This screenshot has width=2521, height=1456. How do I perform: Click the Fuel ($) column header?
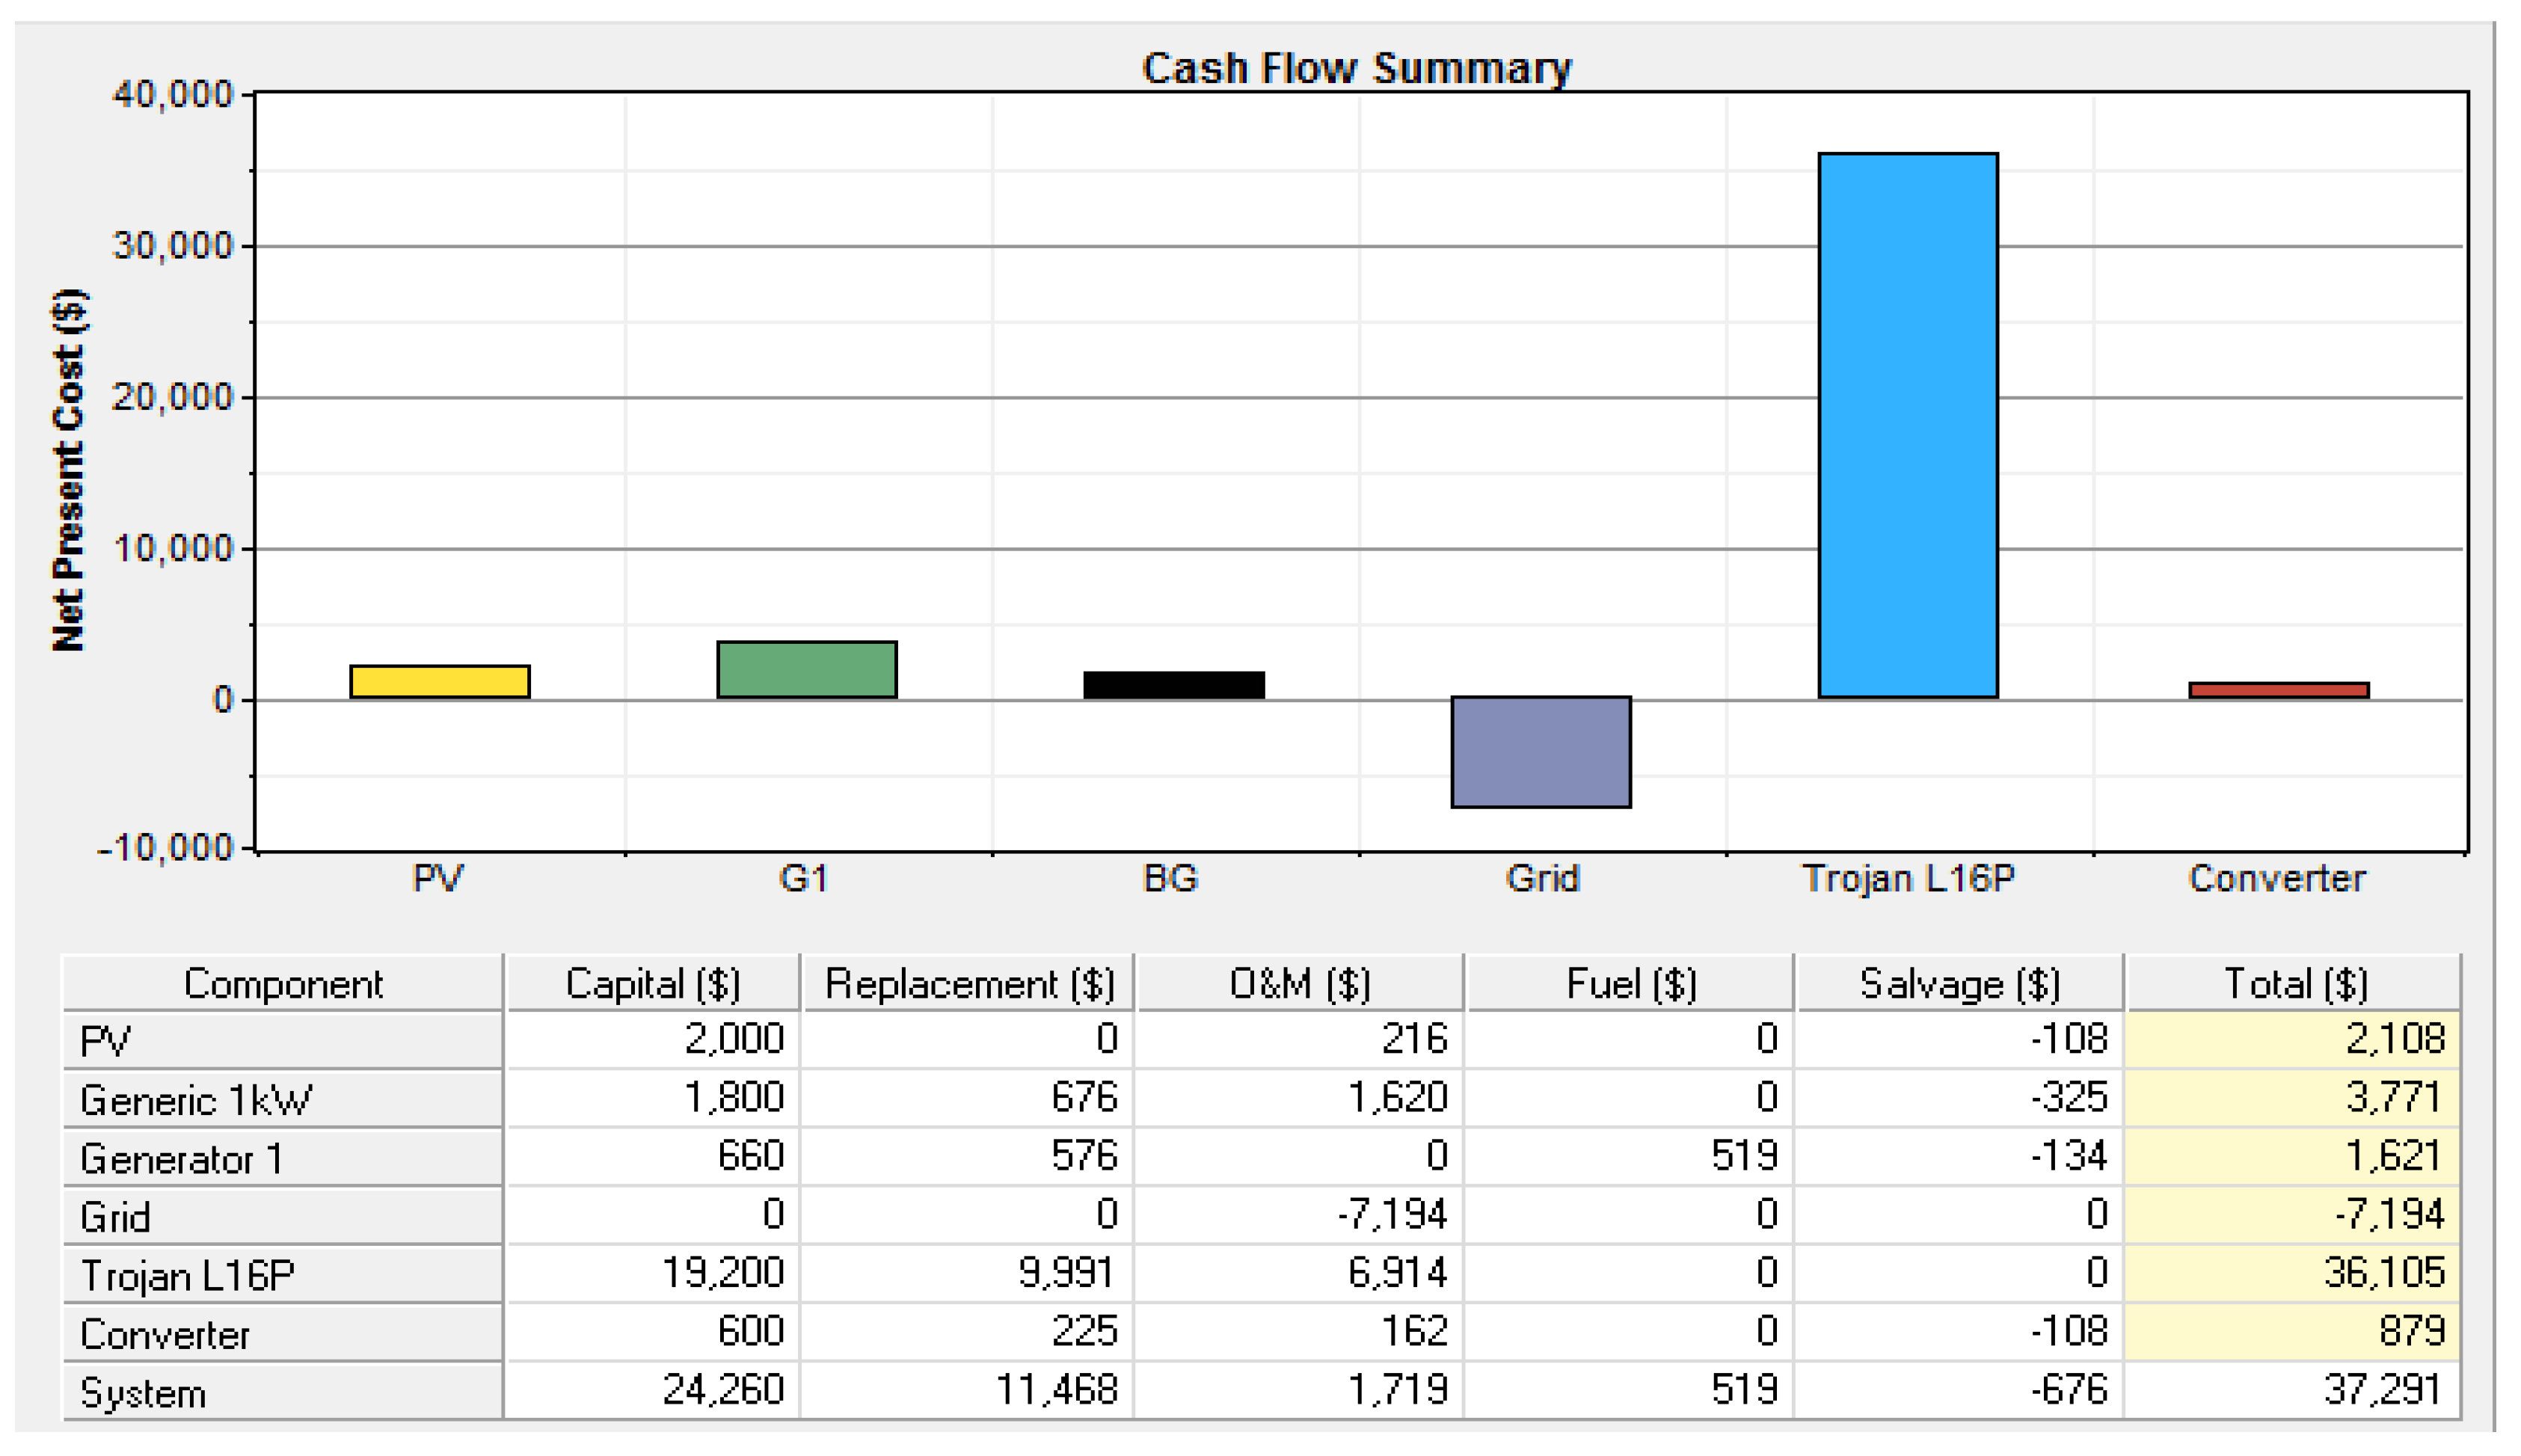tap(1630, 984)
